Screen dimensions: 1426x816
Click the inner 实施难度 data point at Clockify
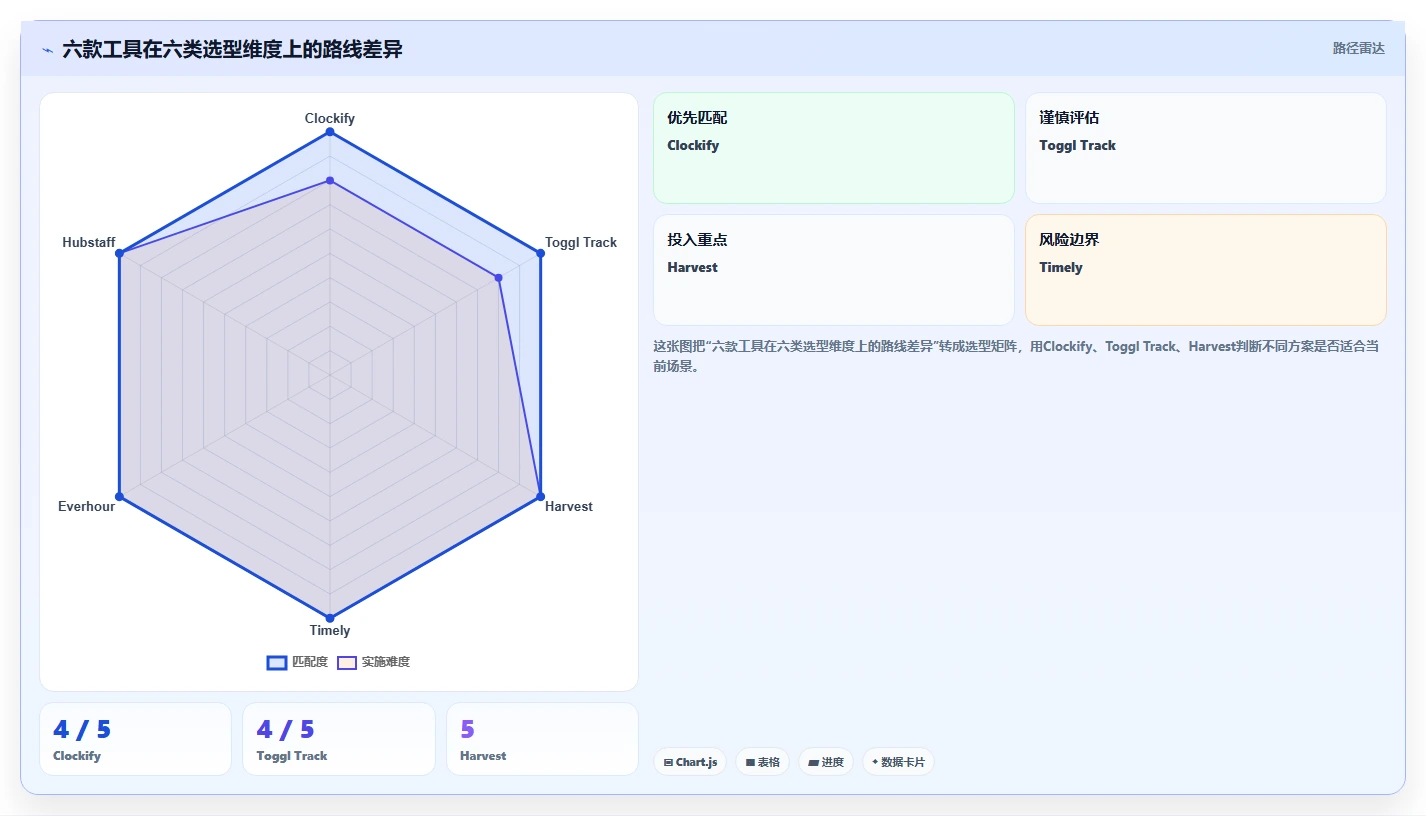coord(330,181)
